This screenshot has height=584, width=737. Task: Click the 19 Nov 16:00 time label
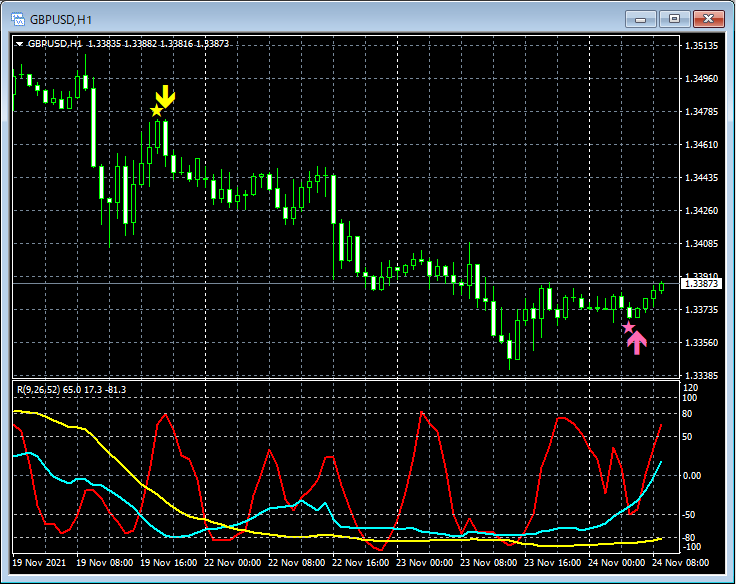point(169,563)
